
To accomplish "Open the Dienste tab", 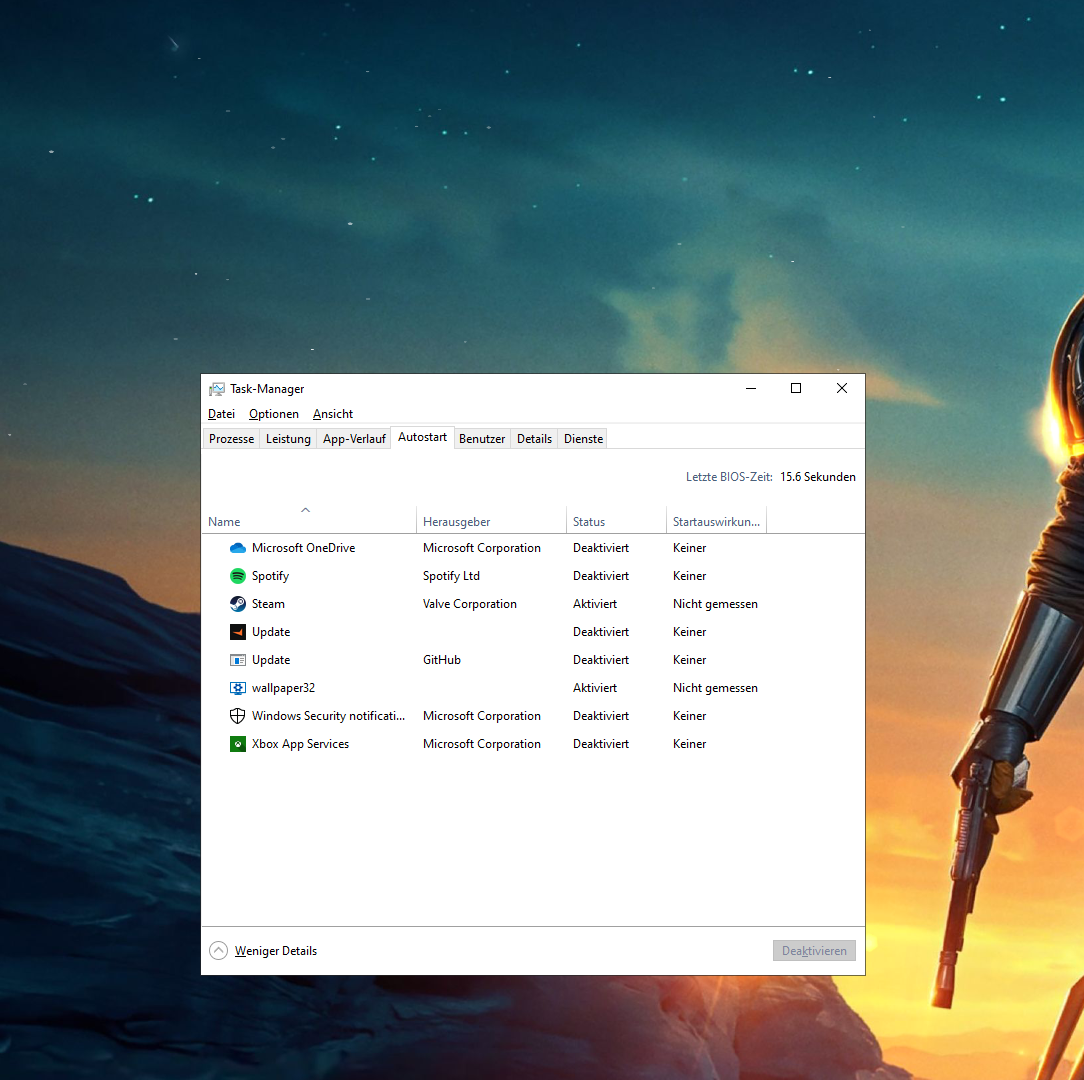I will (583, 439).
